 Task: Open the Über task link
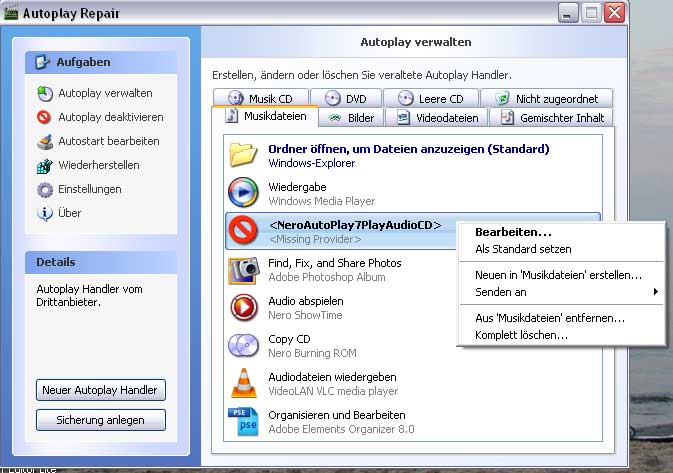pyautogui.click(x=70, y=213)
